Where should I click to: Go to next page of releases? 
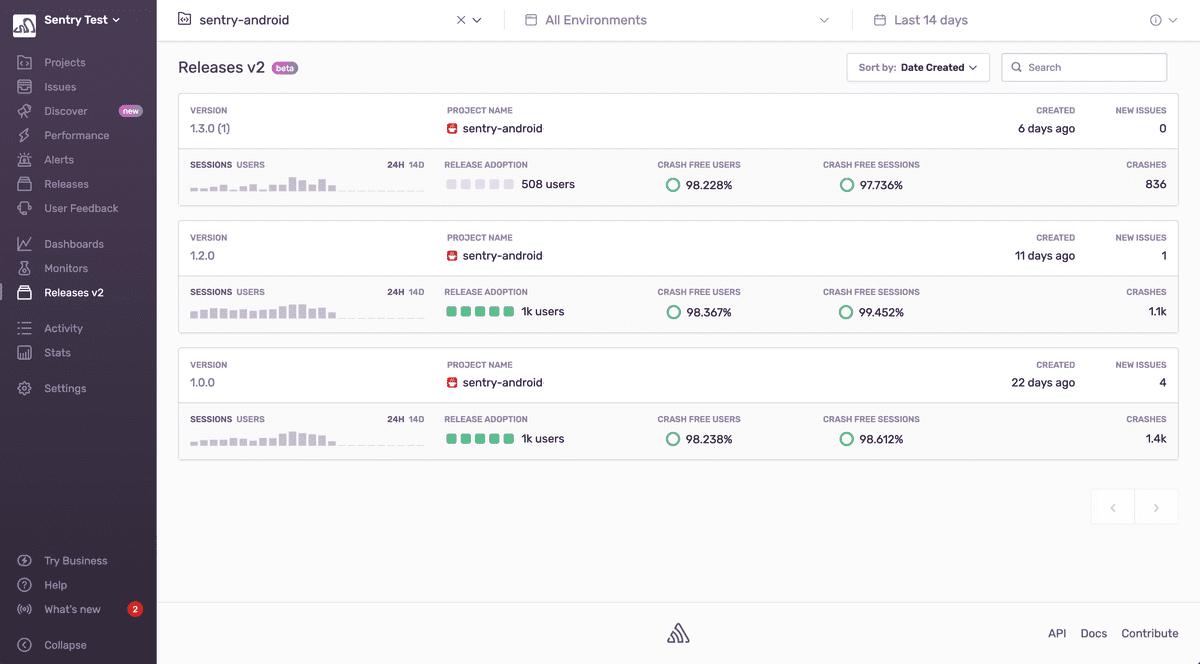1156,507
